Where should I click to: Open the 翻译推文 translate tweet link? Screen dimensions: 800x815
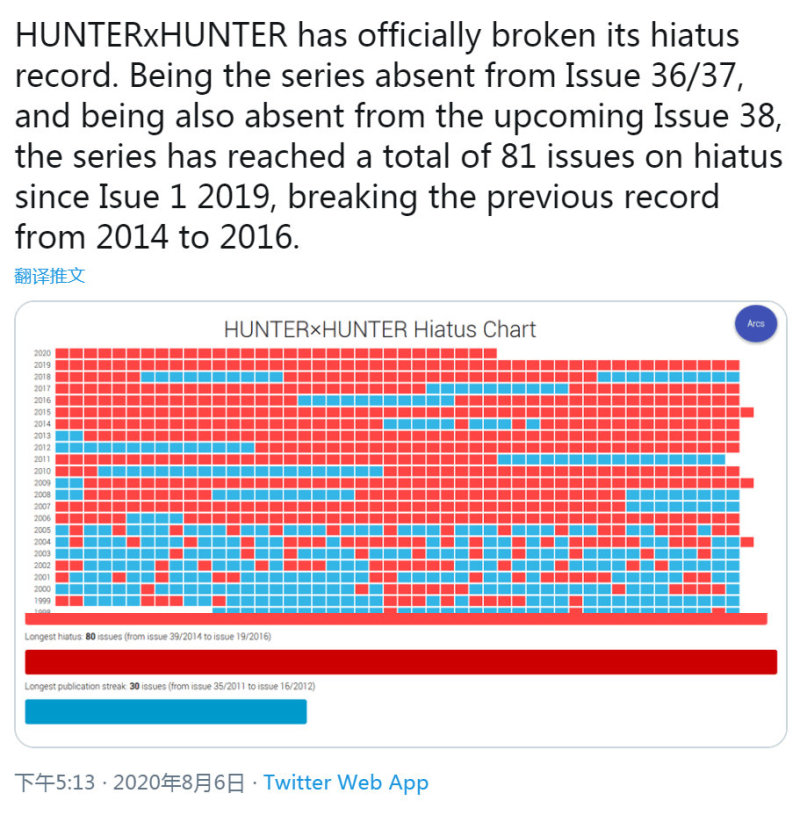click(x=49, y=275)
